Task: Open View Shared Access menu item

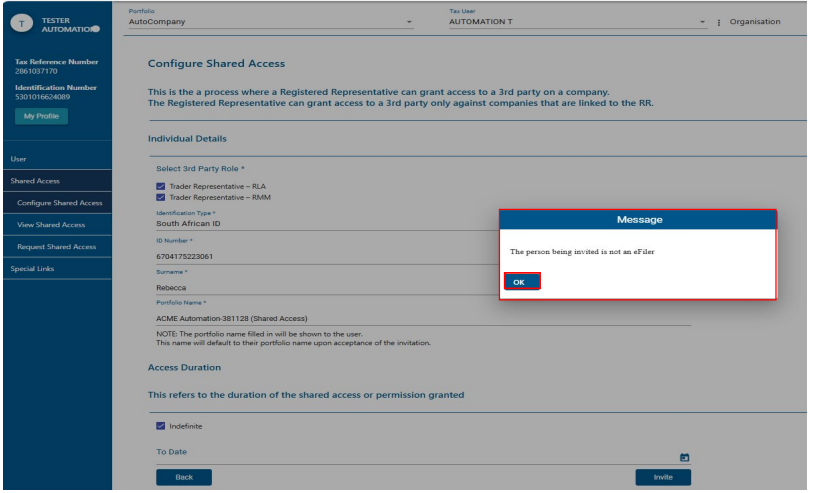Action: click(x=51, y=225)
